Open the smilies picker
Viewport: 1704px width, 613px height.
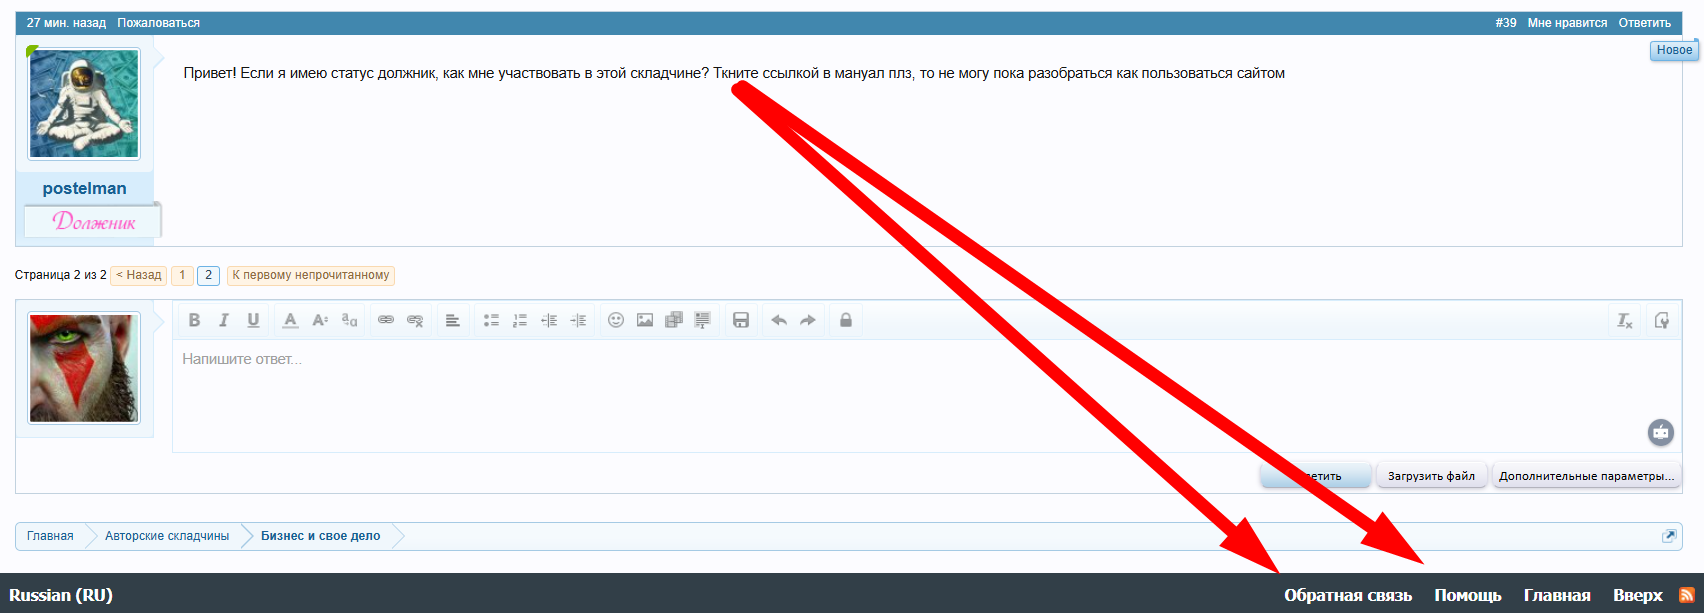pyautogui.click(x=616, y=320)
